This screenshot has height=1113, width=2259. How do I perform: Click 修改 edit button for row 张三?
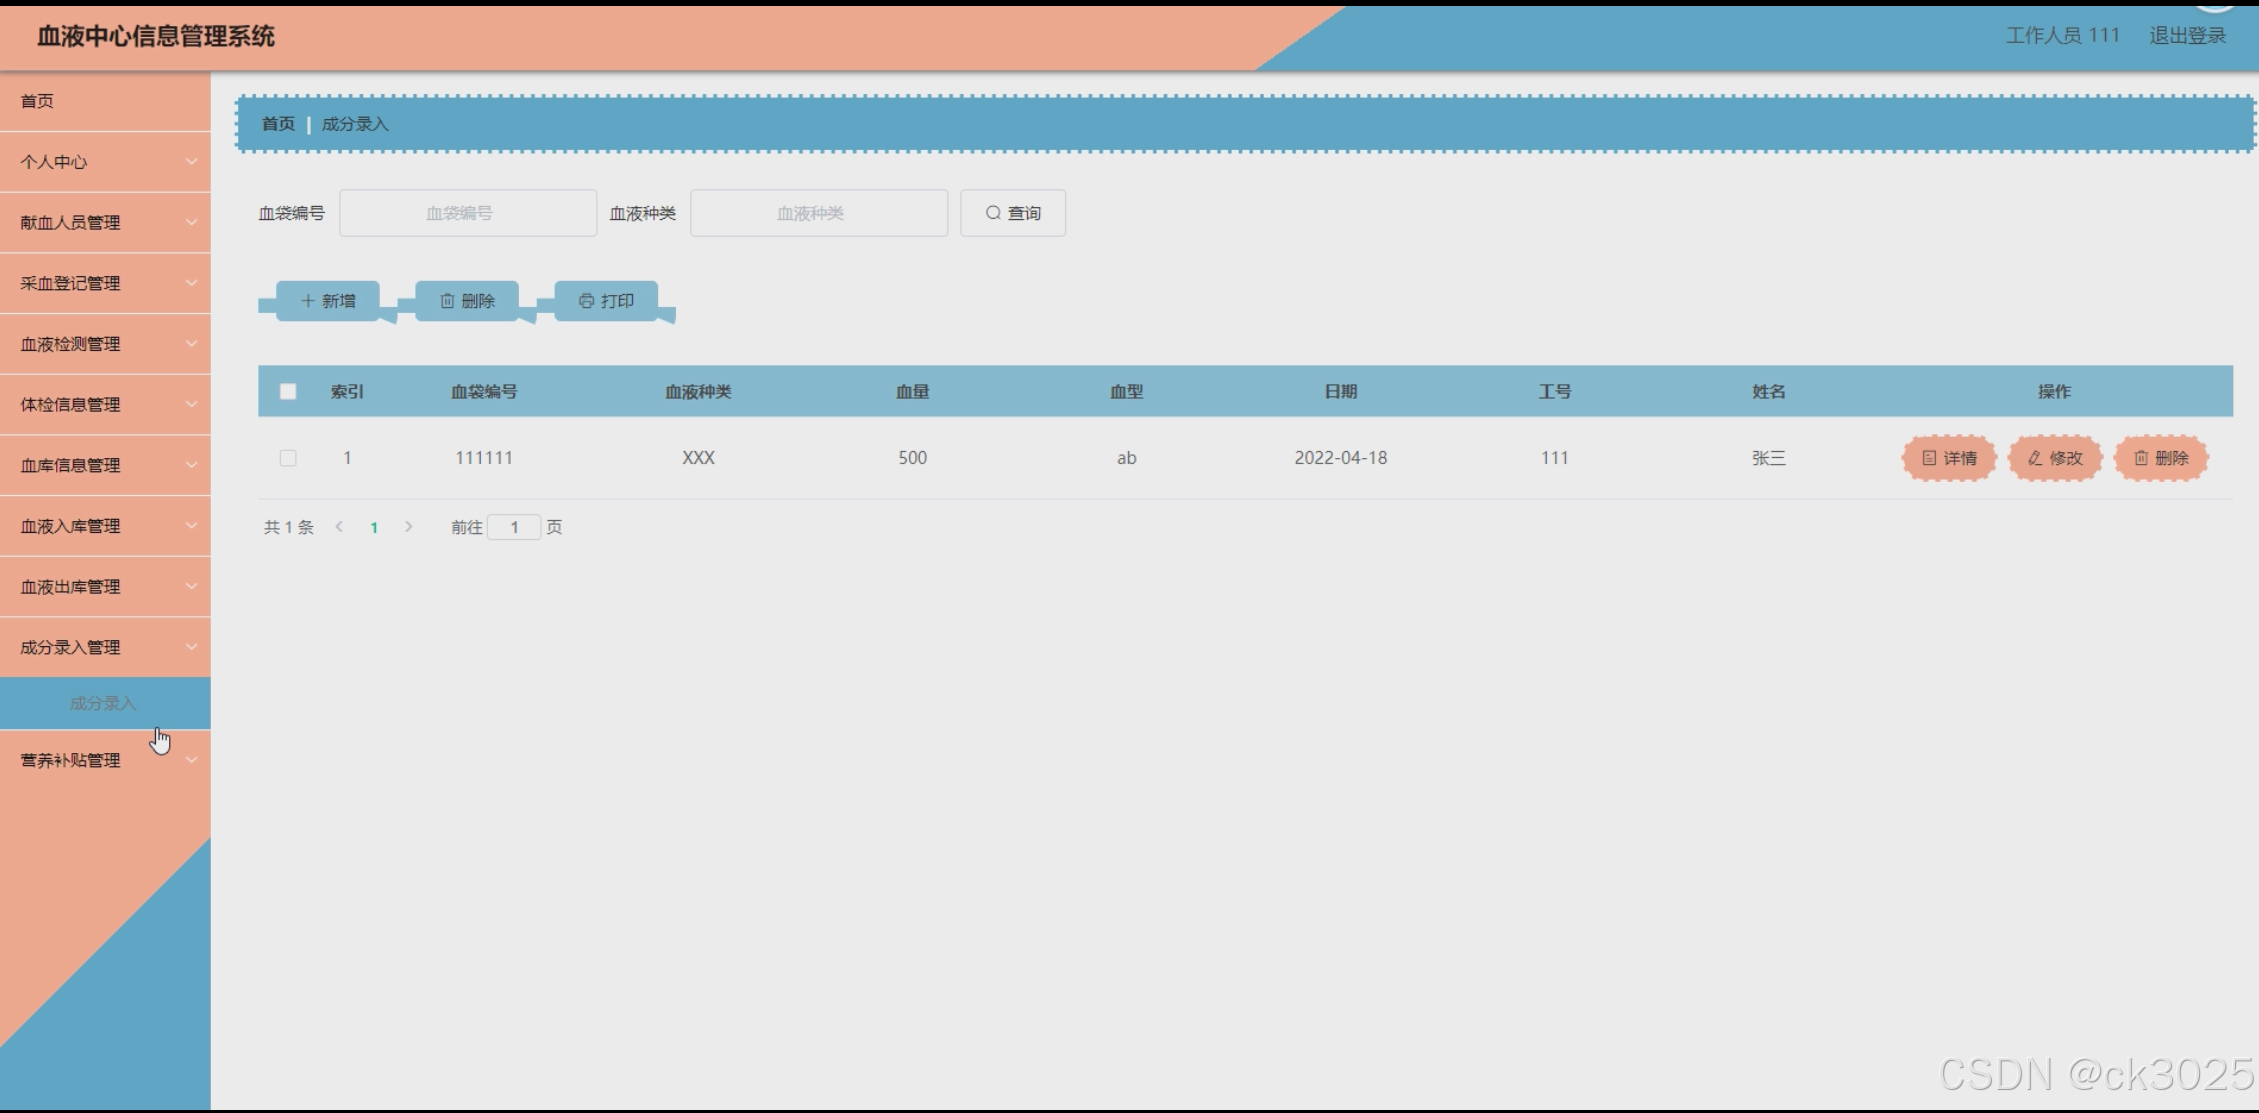[x=2055, y=458]
